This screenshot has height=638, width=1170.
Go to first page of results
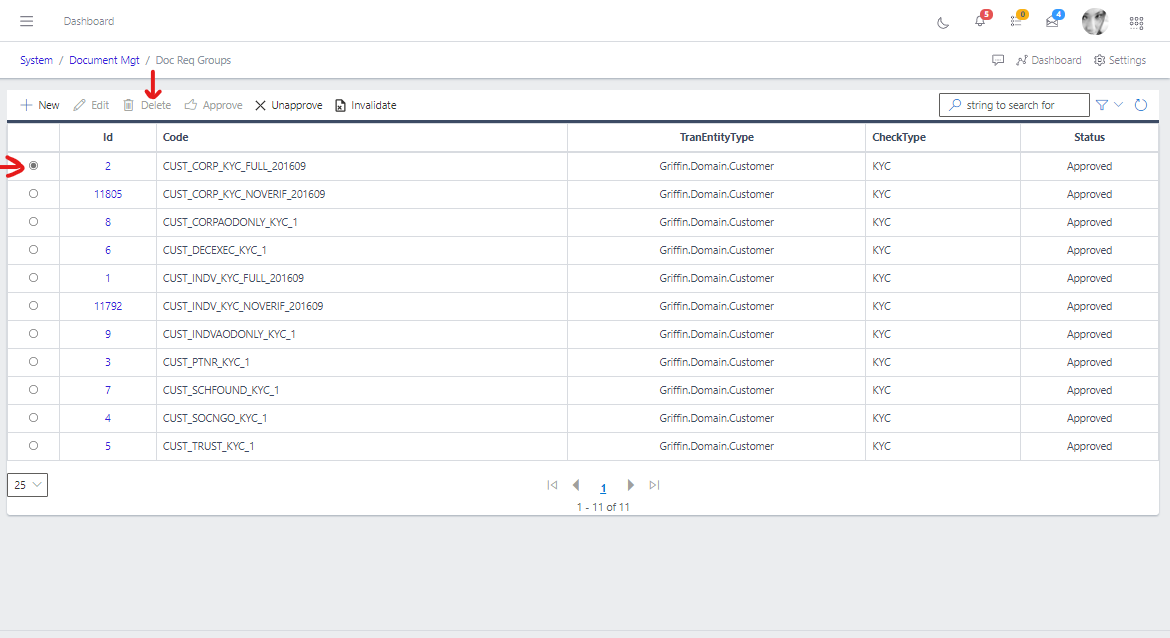[552, 485]
